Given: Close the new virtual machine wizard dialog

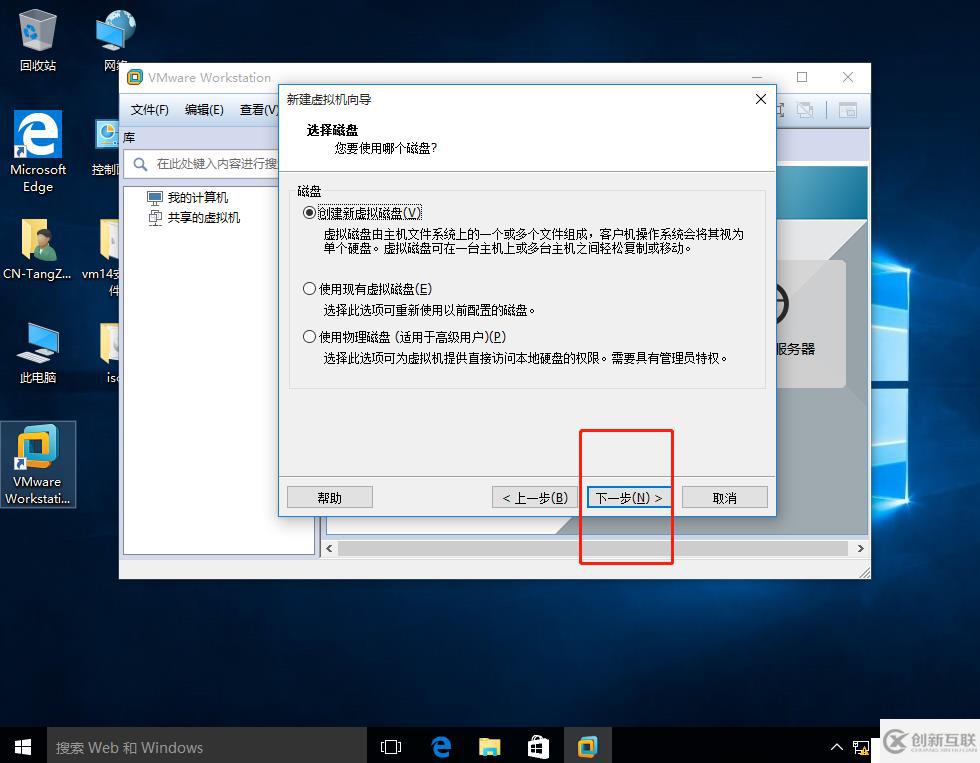Looking at the screenshot, I should click(760, 99).
